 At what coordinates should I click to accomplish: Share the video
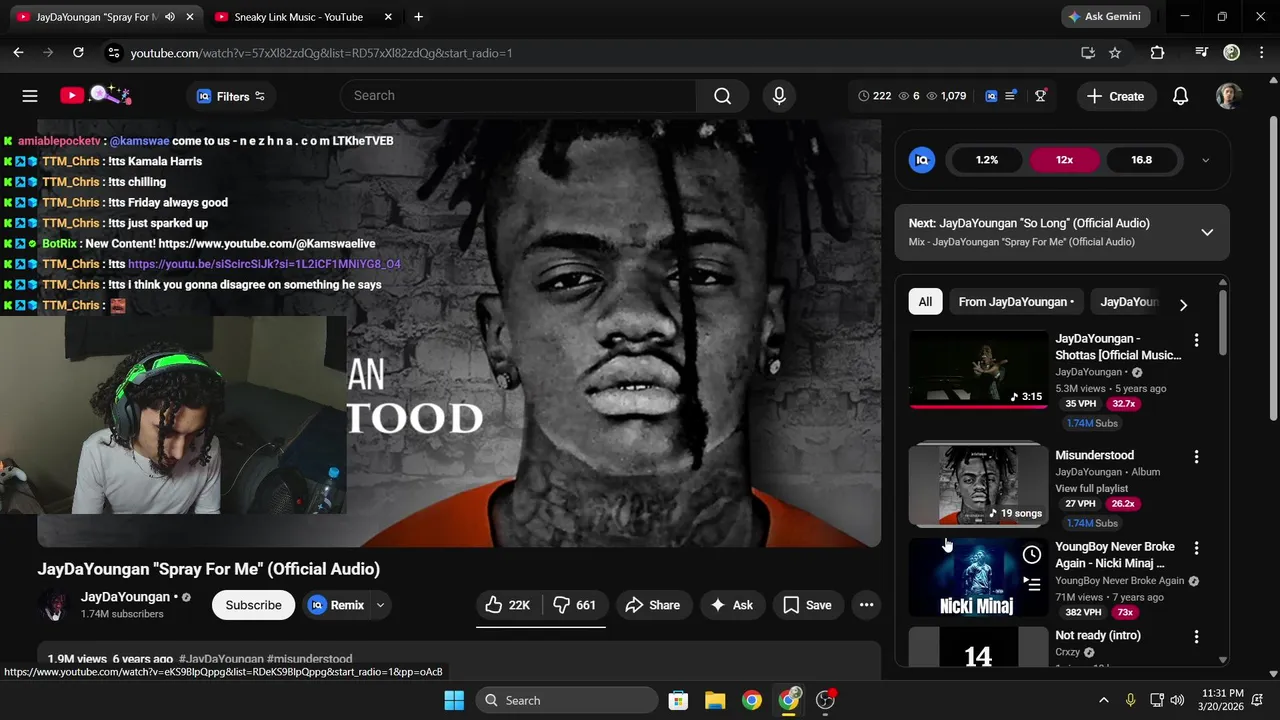coord(653,605)
